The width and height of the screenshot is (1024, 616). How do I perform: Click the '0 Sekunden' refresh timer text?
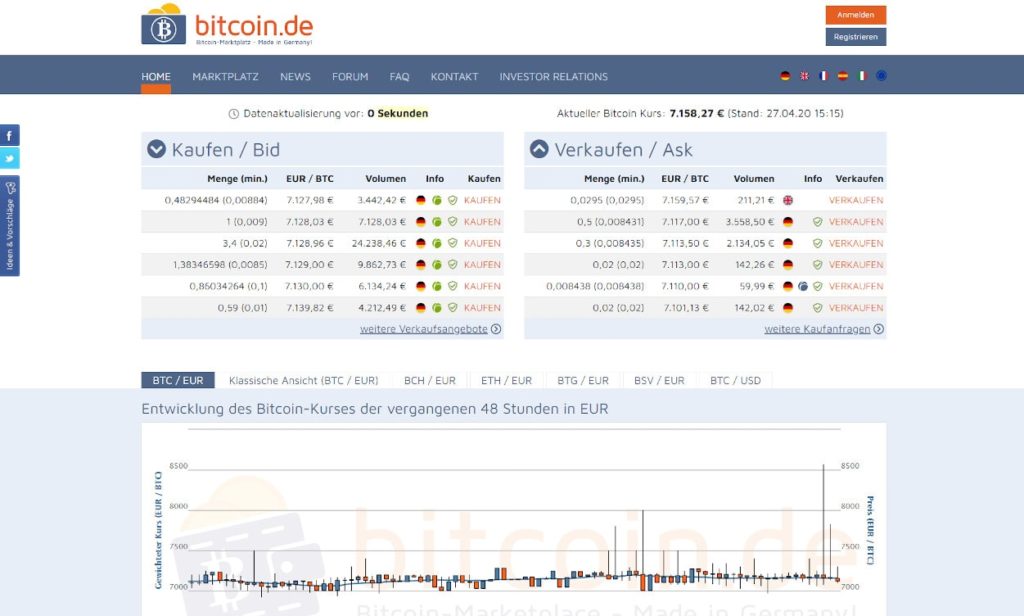[398, 114]
